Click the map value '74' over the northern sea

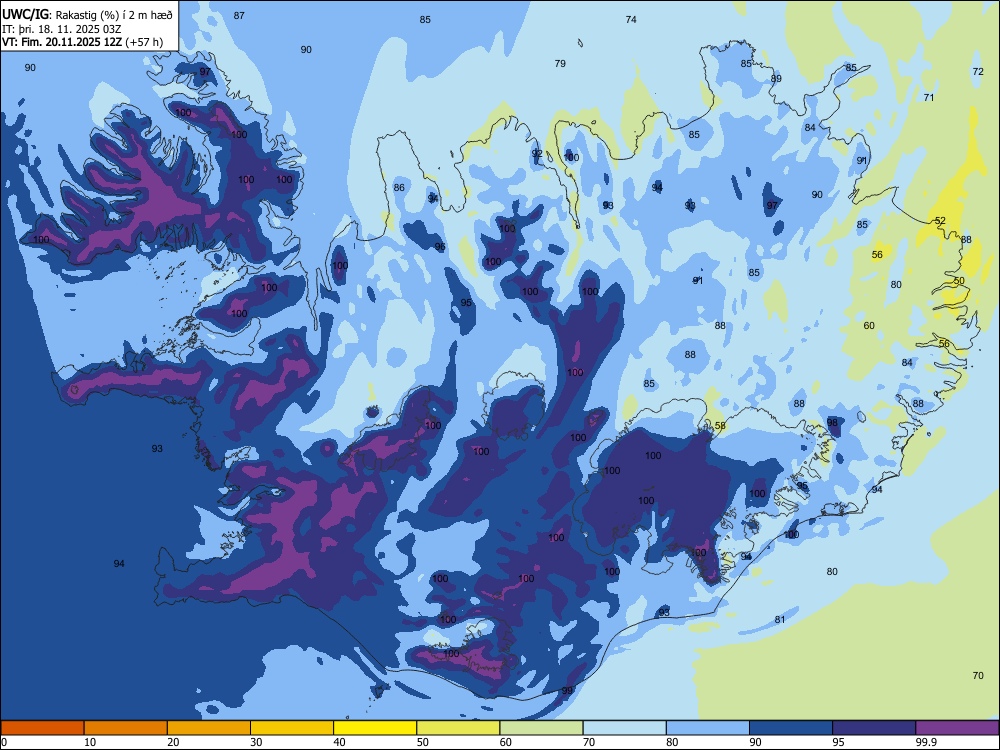631,20
